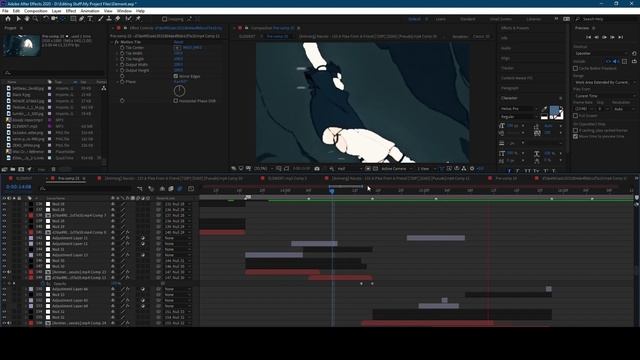Open graph editor from timeline icon
Image resolution: width=640 pixels, height=360 pixels.
click(x=191, y=189)
